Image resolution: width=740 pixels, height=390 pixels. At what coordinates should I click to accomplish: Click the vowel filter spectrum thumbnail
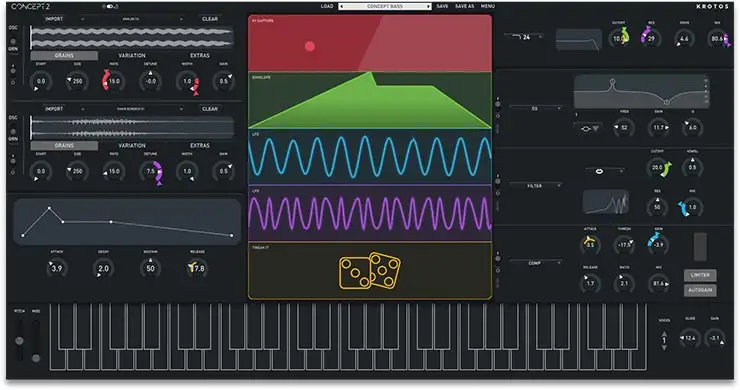[605, 202]
